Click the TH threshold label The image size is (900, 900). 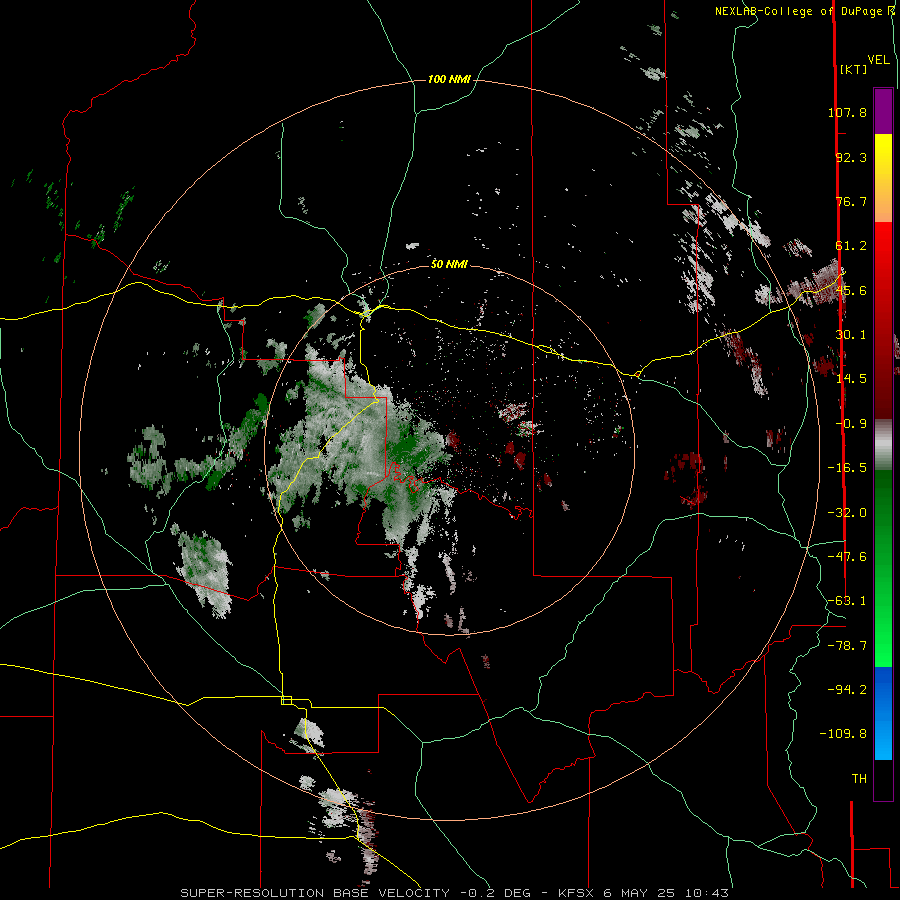(859, 779)
